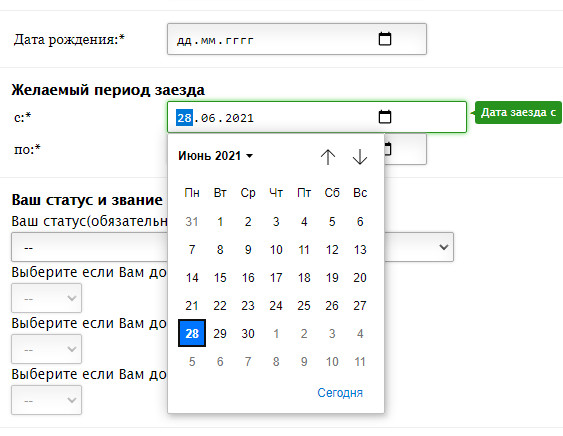Pick June 26 in calendar grid
The width and height of the screenshot is (563, 436).
(x=332, y=305)
